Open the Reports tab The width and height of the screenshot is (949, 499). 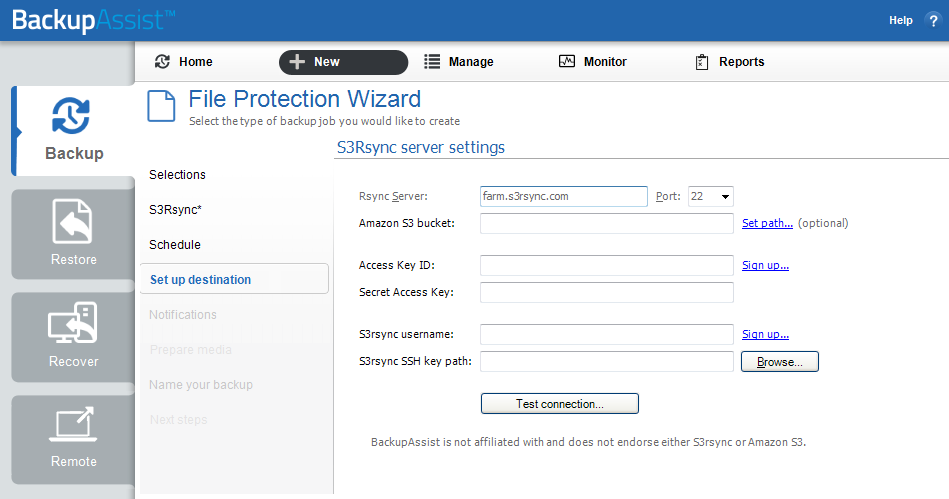[x=730, y=62]
